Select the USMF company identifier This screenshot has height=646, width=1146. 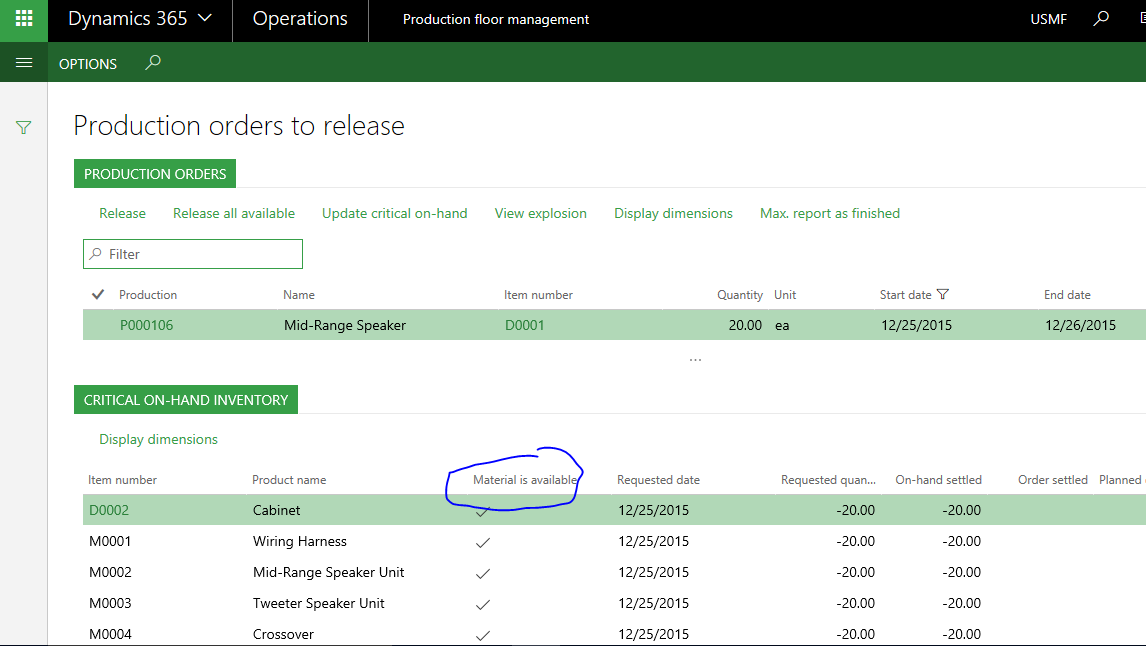[1048, 18]
